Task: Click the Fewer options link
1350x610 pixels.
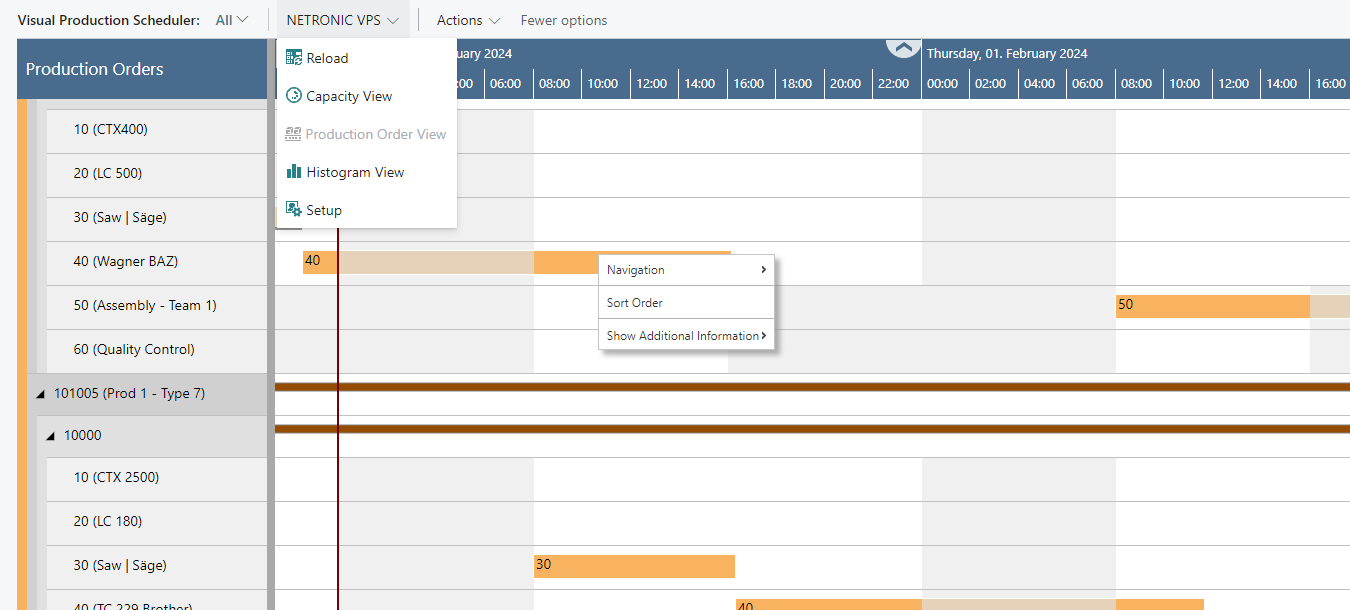Action: coord(563,19)
